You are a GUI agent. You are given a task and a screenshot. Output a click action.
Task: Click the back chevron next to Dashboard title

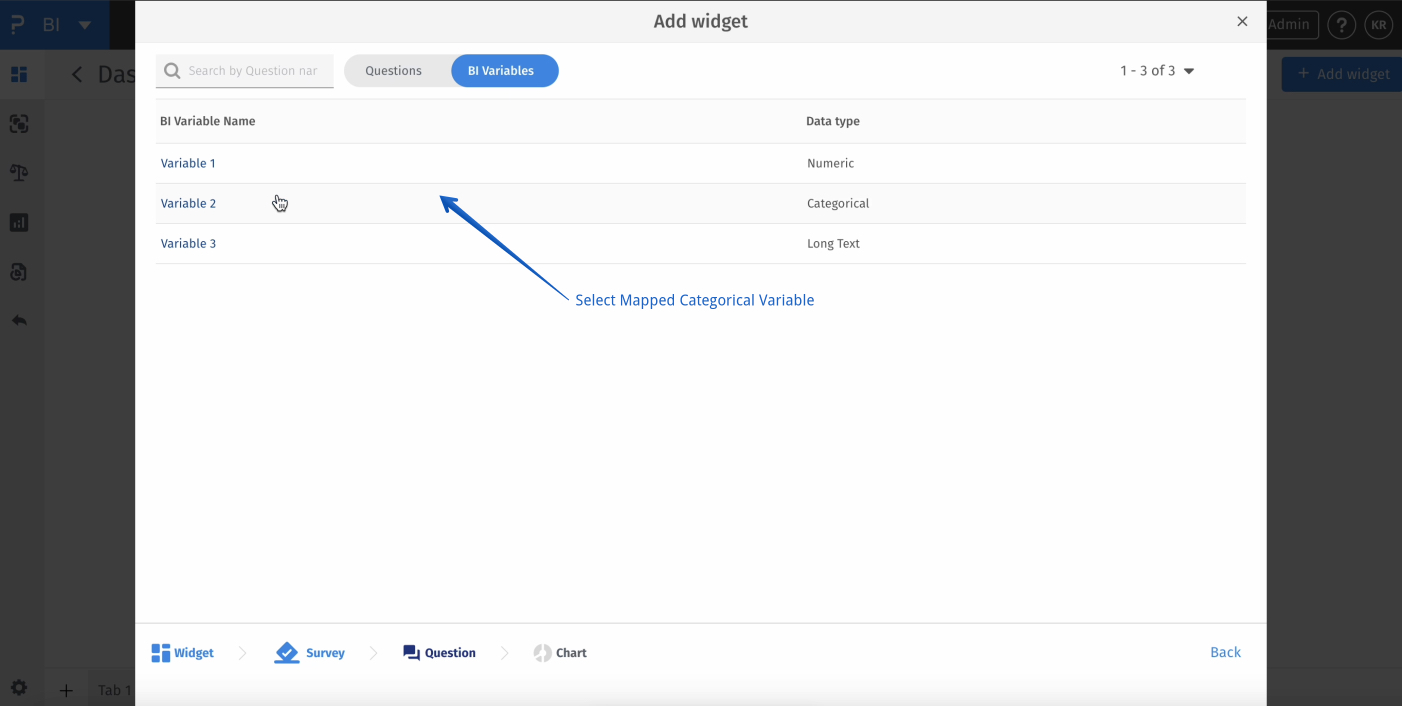[x=77, y=74]
